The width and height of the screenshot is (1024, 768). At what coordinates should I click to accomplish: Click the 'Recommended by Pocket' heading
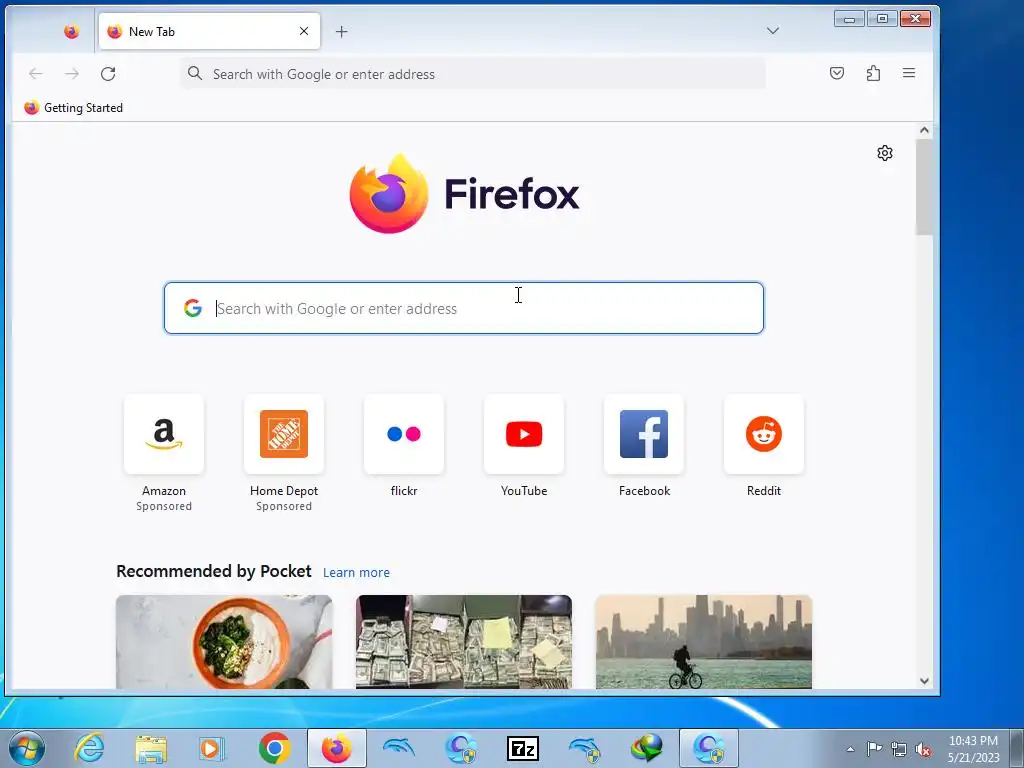click(x=214, y=571)
